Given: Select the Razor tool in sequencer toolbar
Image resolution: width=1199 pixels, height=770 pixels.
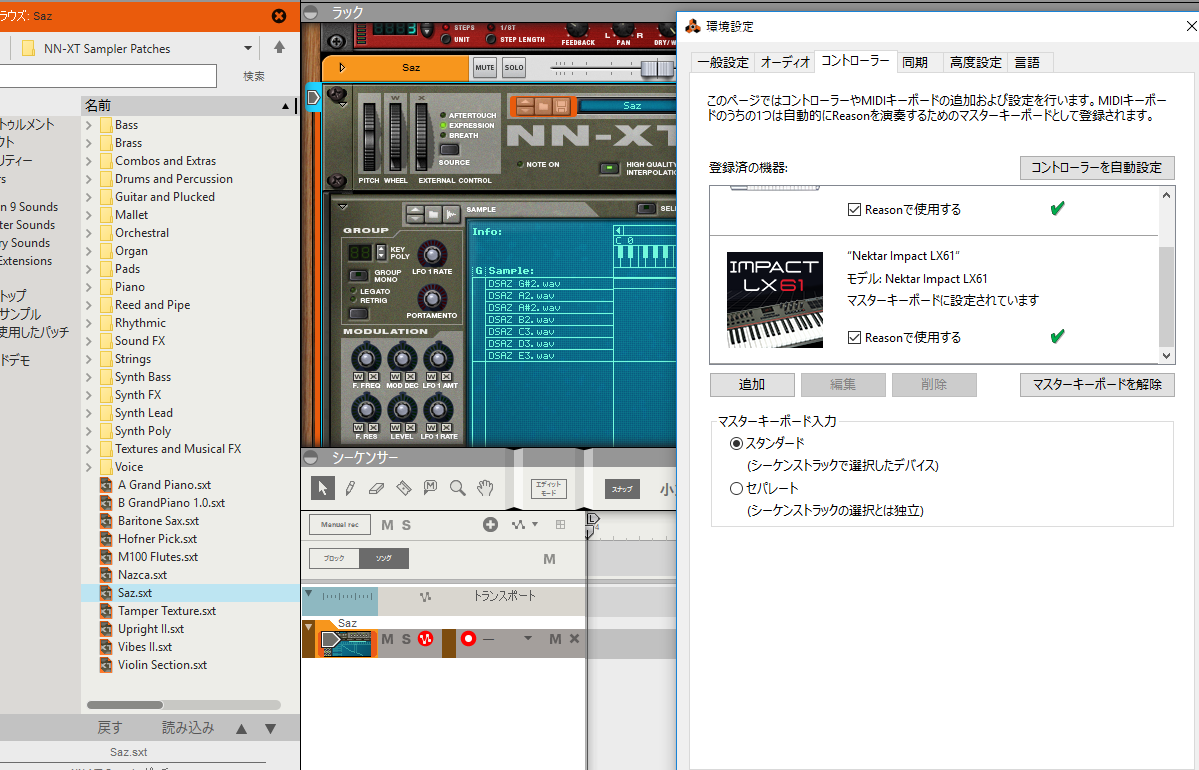Looking at the screenshot, I should (x=404, y=488).
